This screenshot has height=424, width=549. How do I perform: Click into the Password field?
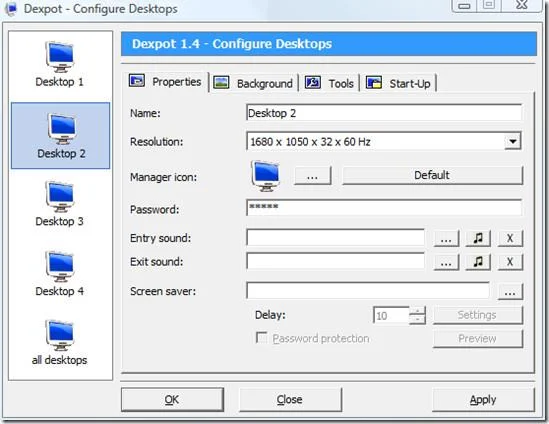point(384,208)
